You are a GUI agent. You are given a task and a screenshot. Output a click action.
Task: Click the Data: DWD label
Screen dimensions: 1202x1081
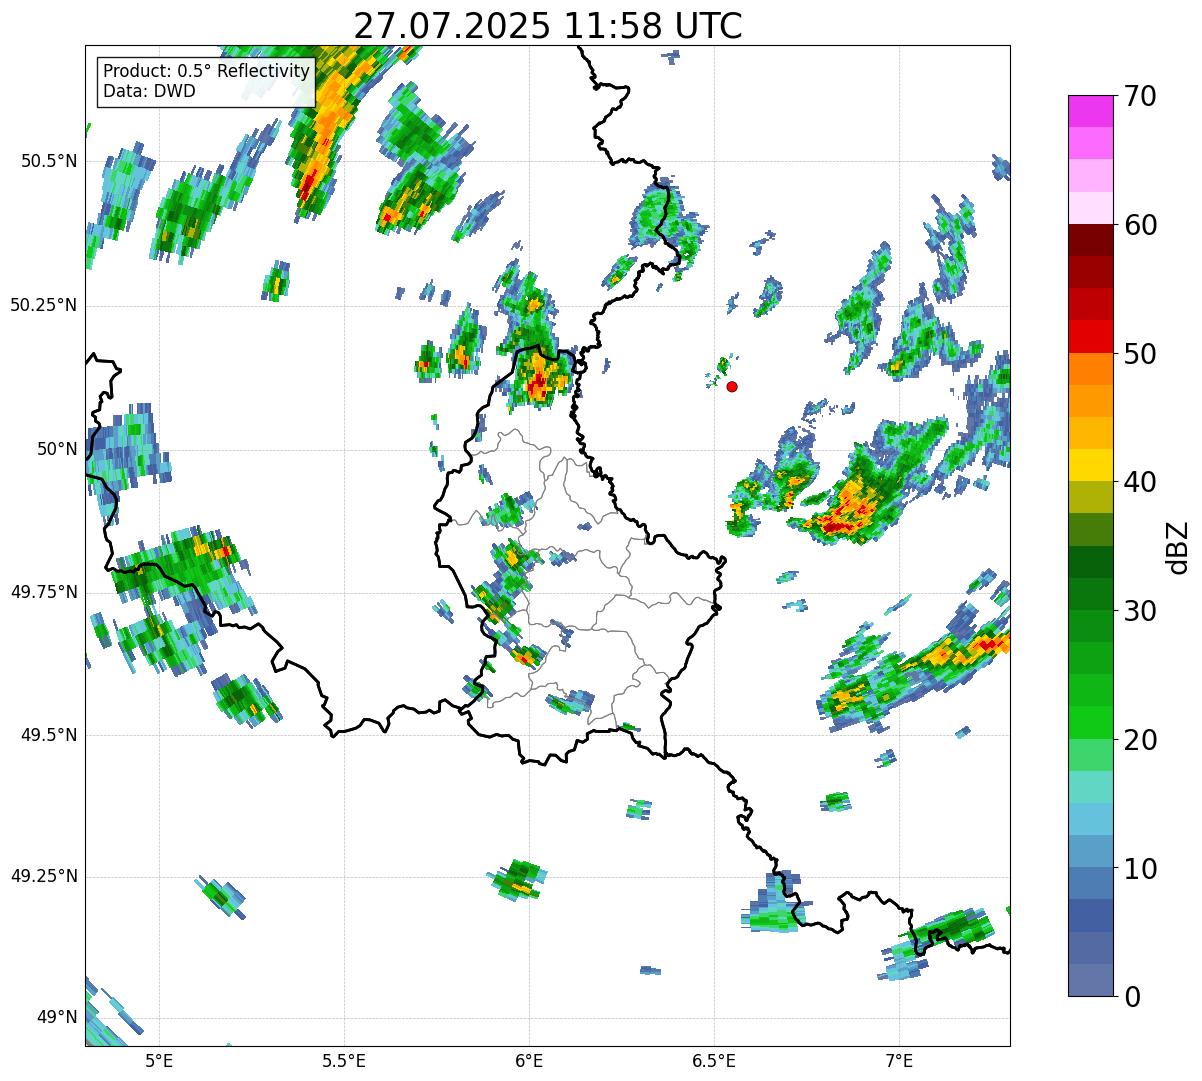[x=149, y=91]
